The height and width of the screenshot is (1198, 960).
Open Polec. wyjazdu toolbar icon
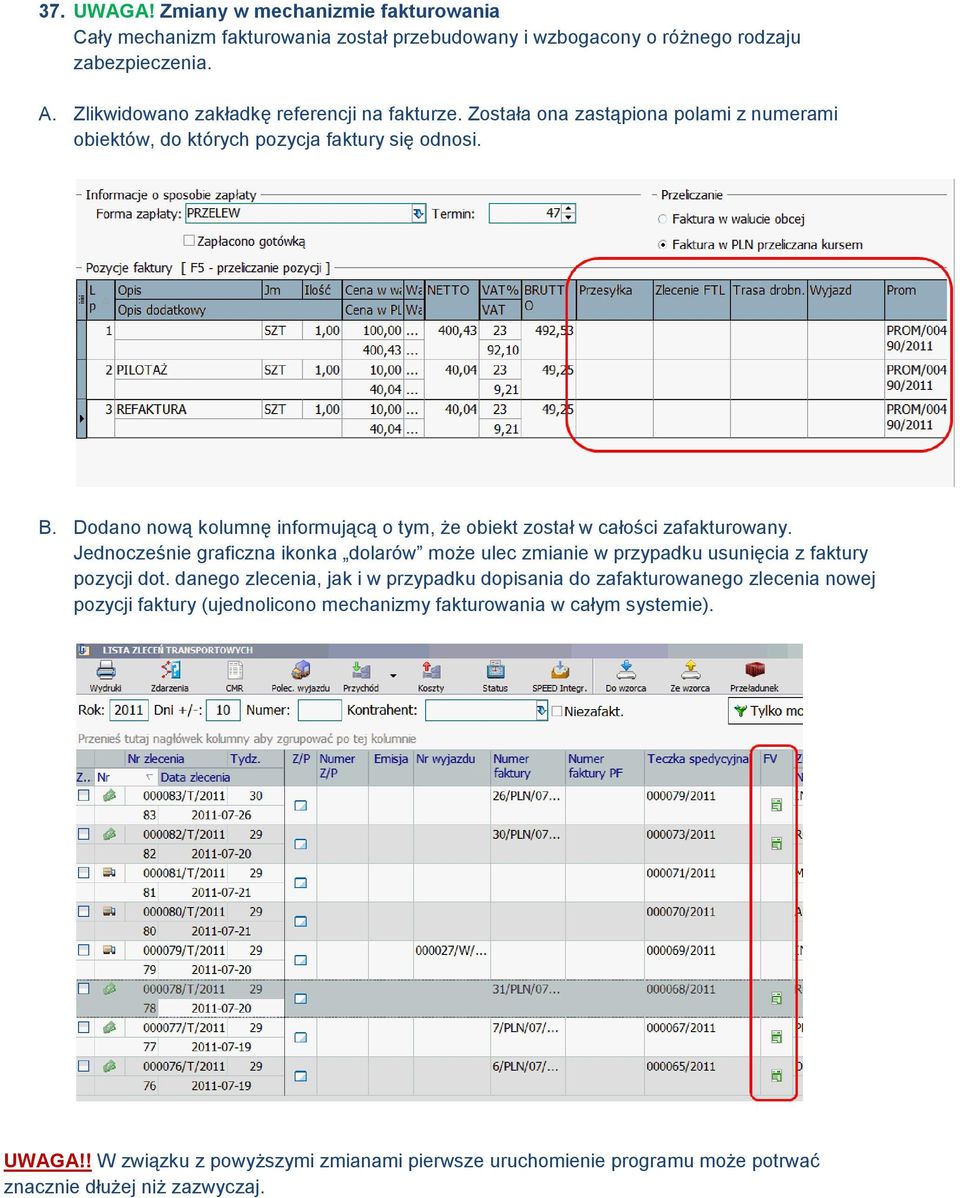(301, 671)
